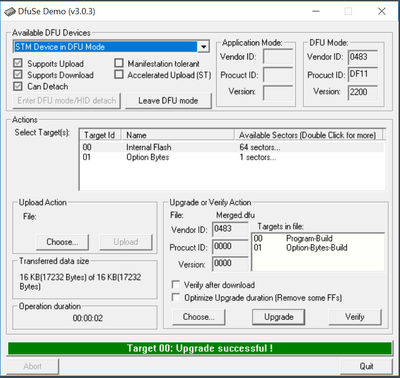Click the Upgrade button
The height and width of the screenshot is (378, 400).
[x=279, y=317]
